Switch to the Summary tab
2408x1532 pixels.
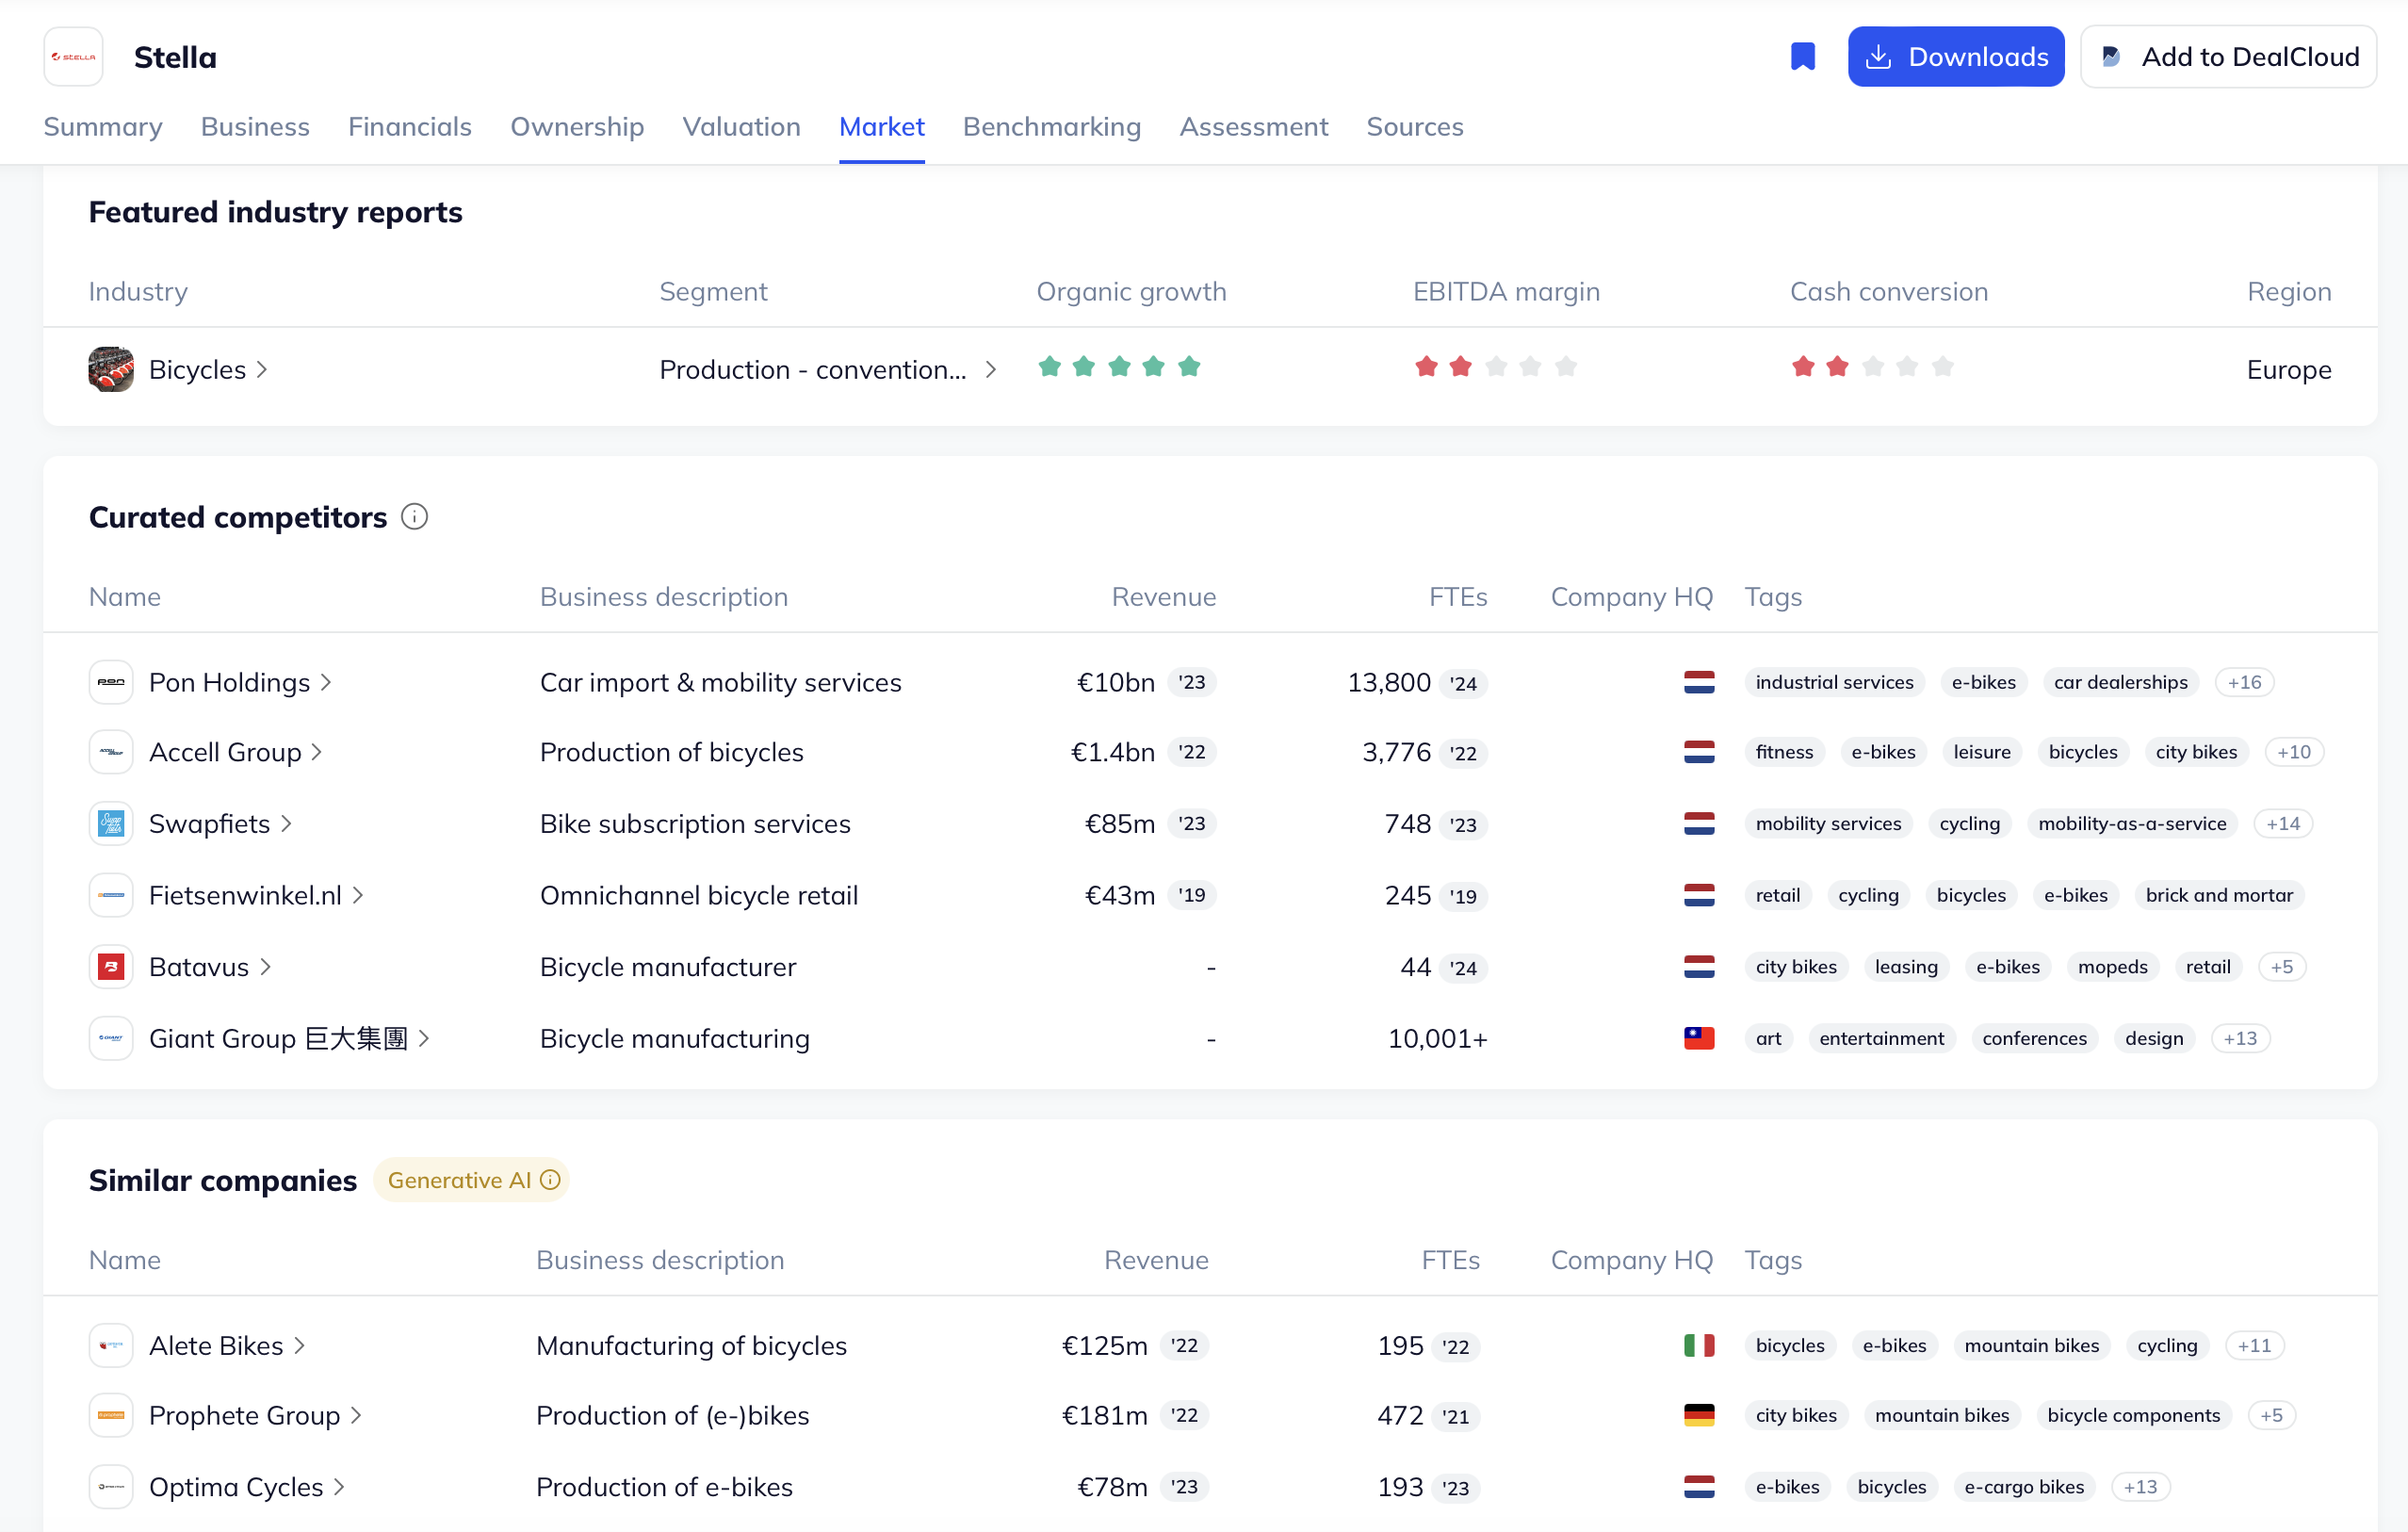click(103, 127)
